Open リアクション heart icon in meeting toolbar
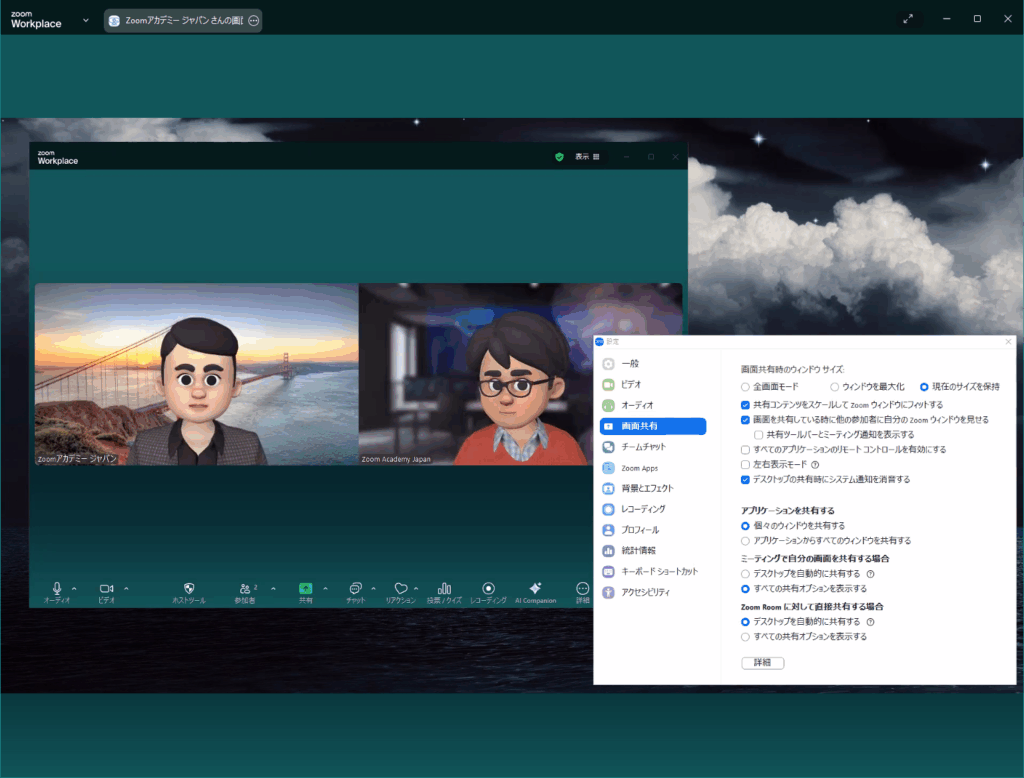 click(401, 589)
